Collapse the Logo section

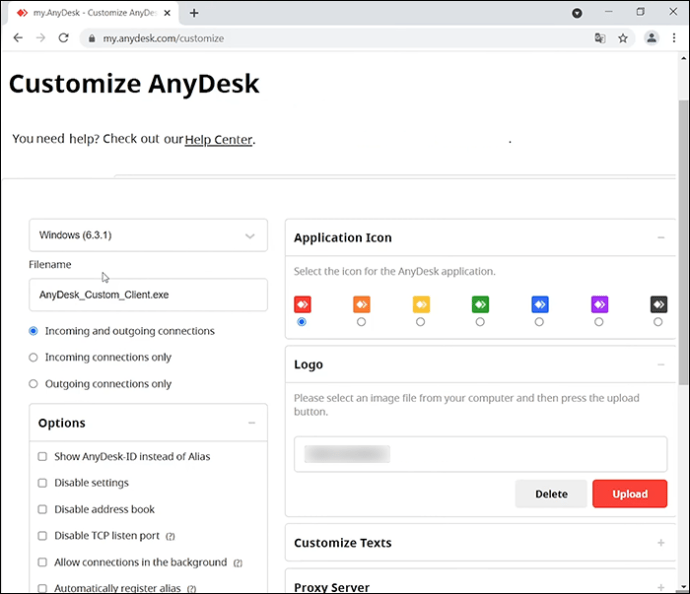pyautogui.click(x=661, y=364)
